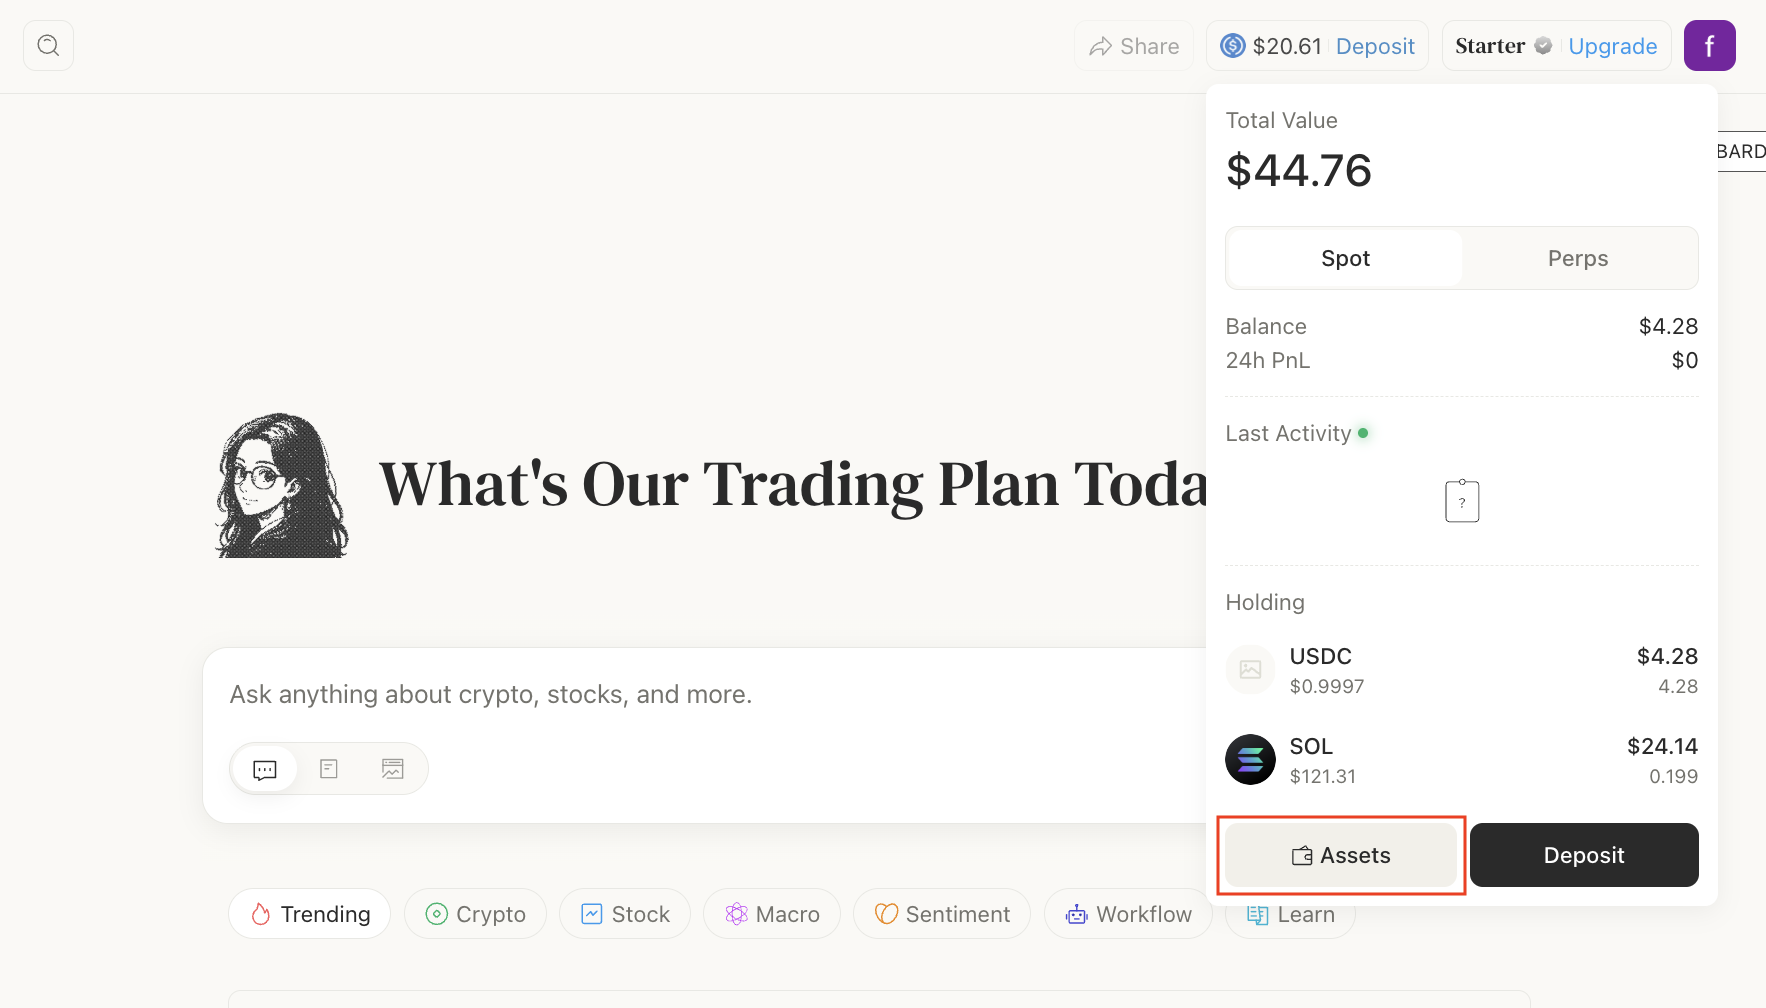
Task: Click the SOL token logo icon
Action: coord(1250,760)
